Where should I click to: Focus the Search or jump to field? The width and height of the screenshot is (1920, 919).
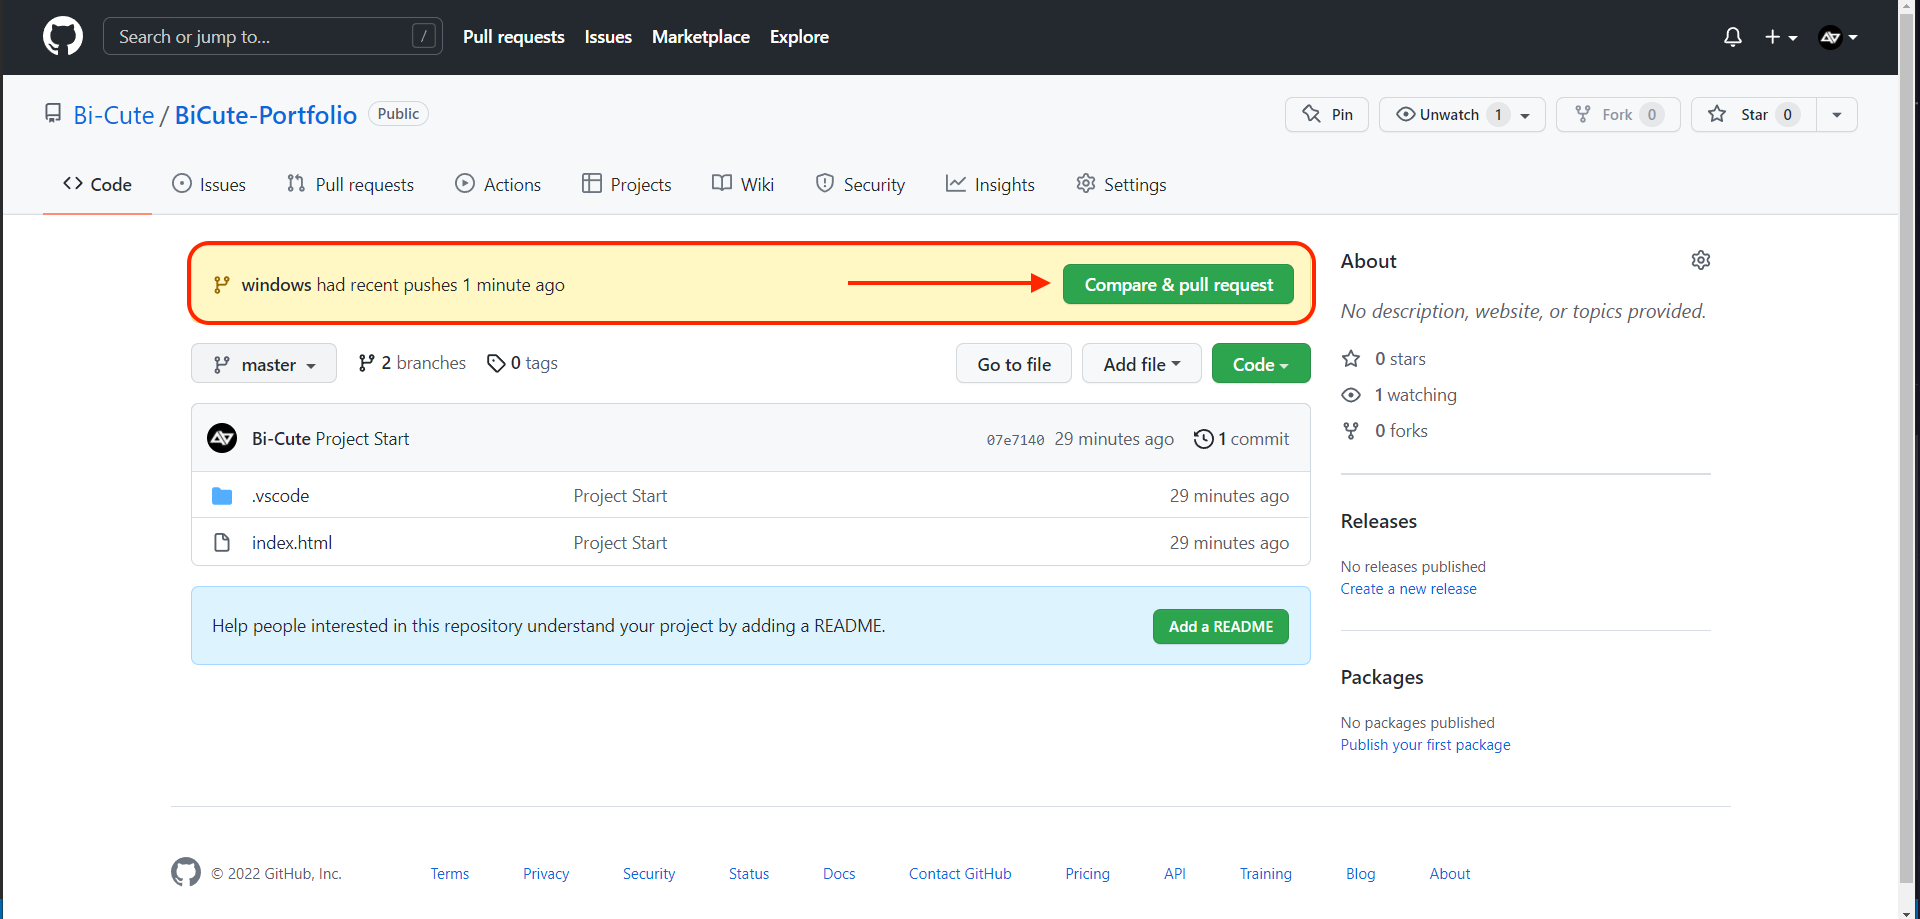pyautogui.click(x=272, y=37)
